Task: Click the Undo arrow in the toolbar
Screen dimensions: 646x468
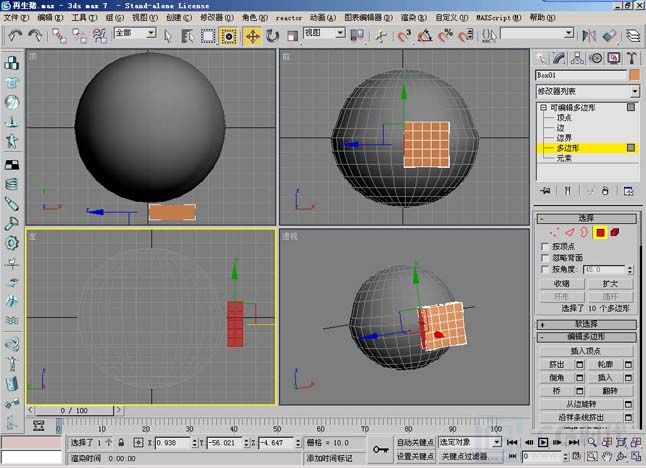Action: (x=15, y=36)
